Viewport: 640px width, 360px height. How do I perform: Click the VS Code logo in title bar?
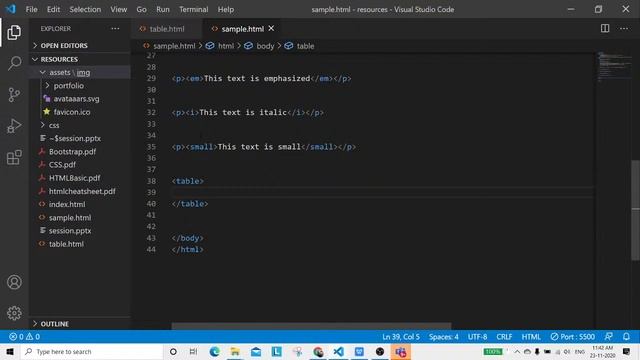(x=11, y=9)
